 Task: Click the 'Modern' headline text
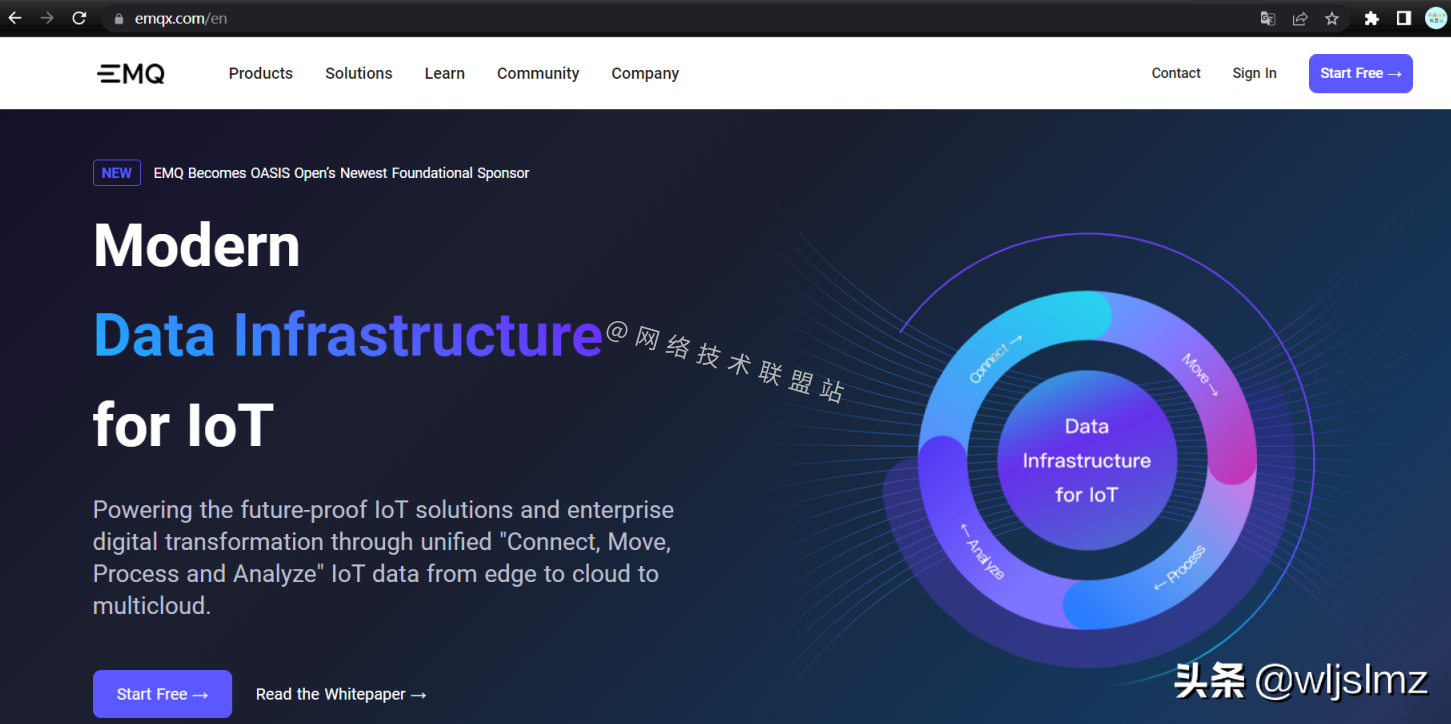[197, 245]
